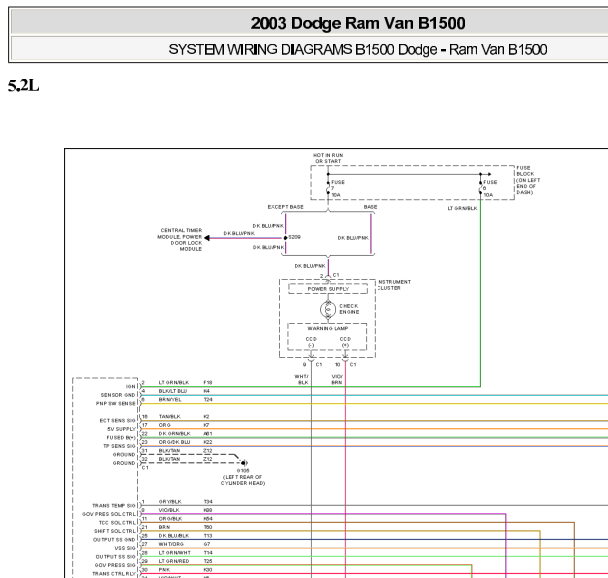Image resolution: width=608 pixels, height=578 pixels.
Task: Click the 'CCD (-)' label
Action: click(x=311, y=342)
